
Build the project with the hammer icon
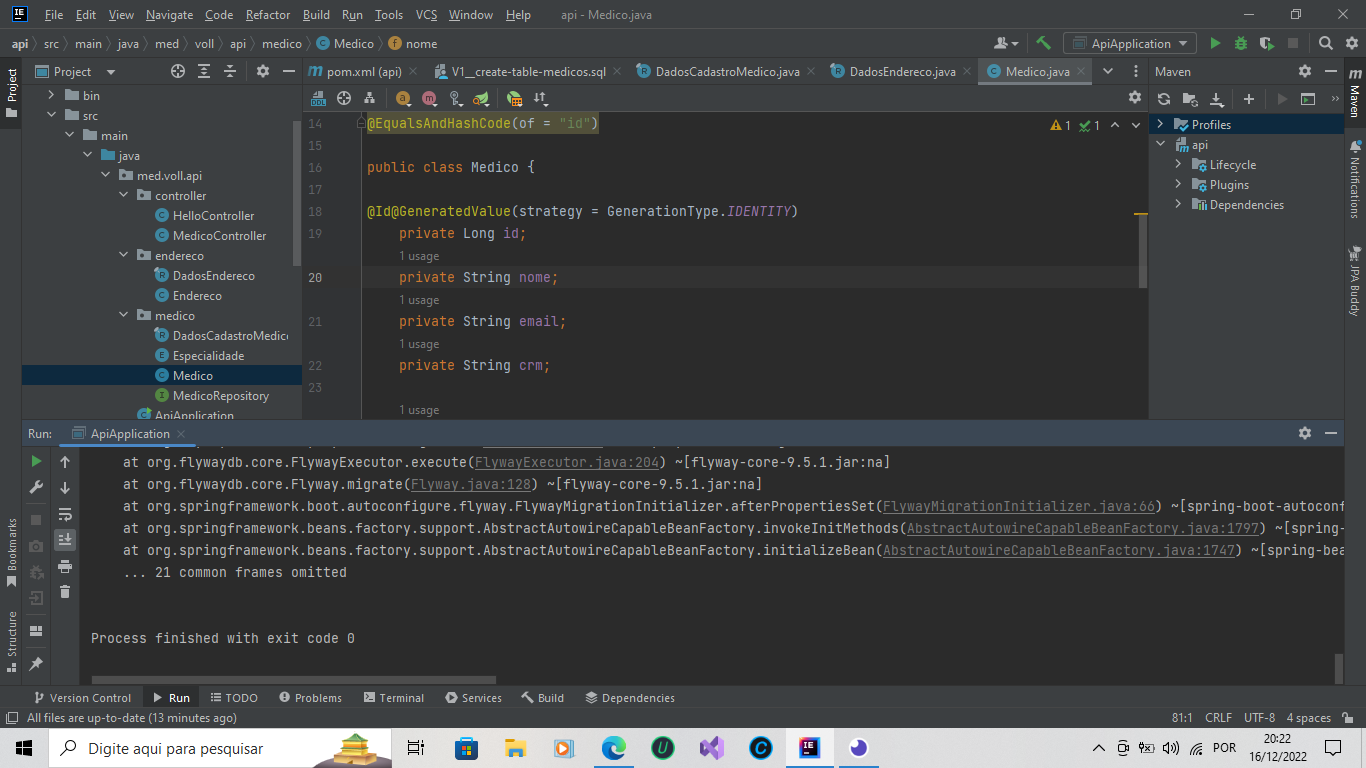1043,43
